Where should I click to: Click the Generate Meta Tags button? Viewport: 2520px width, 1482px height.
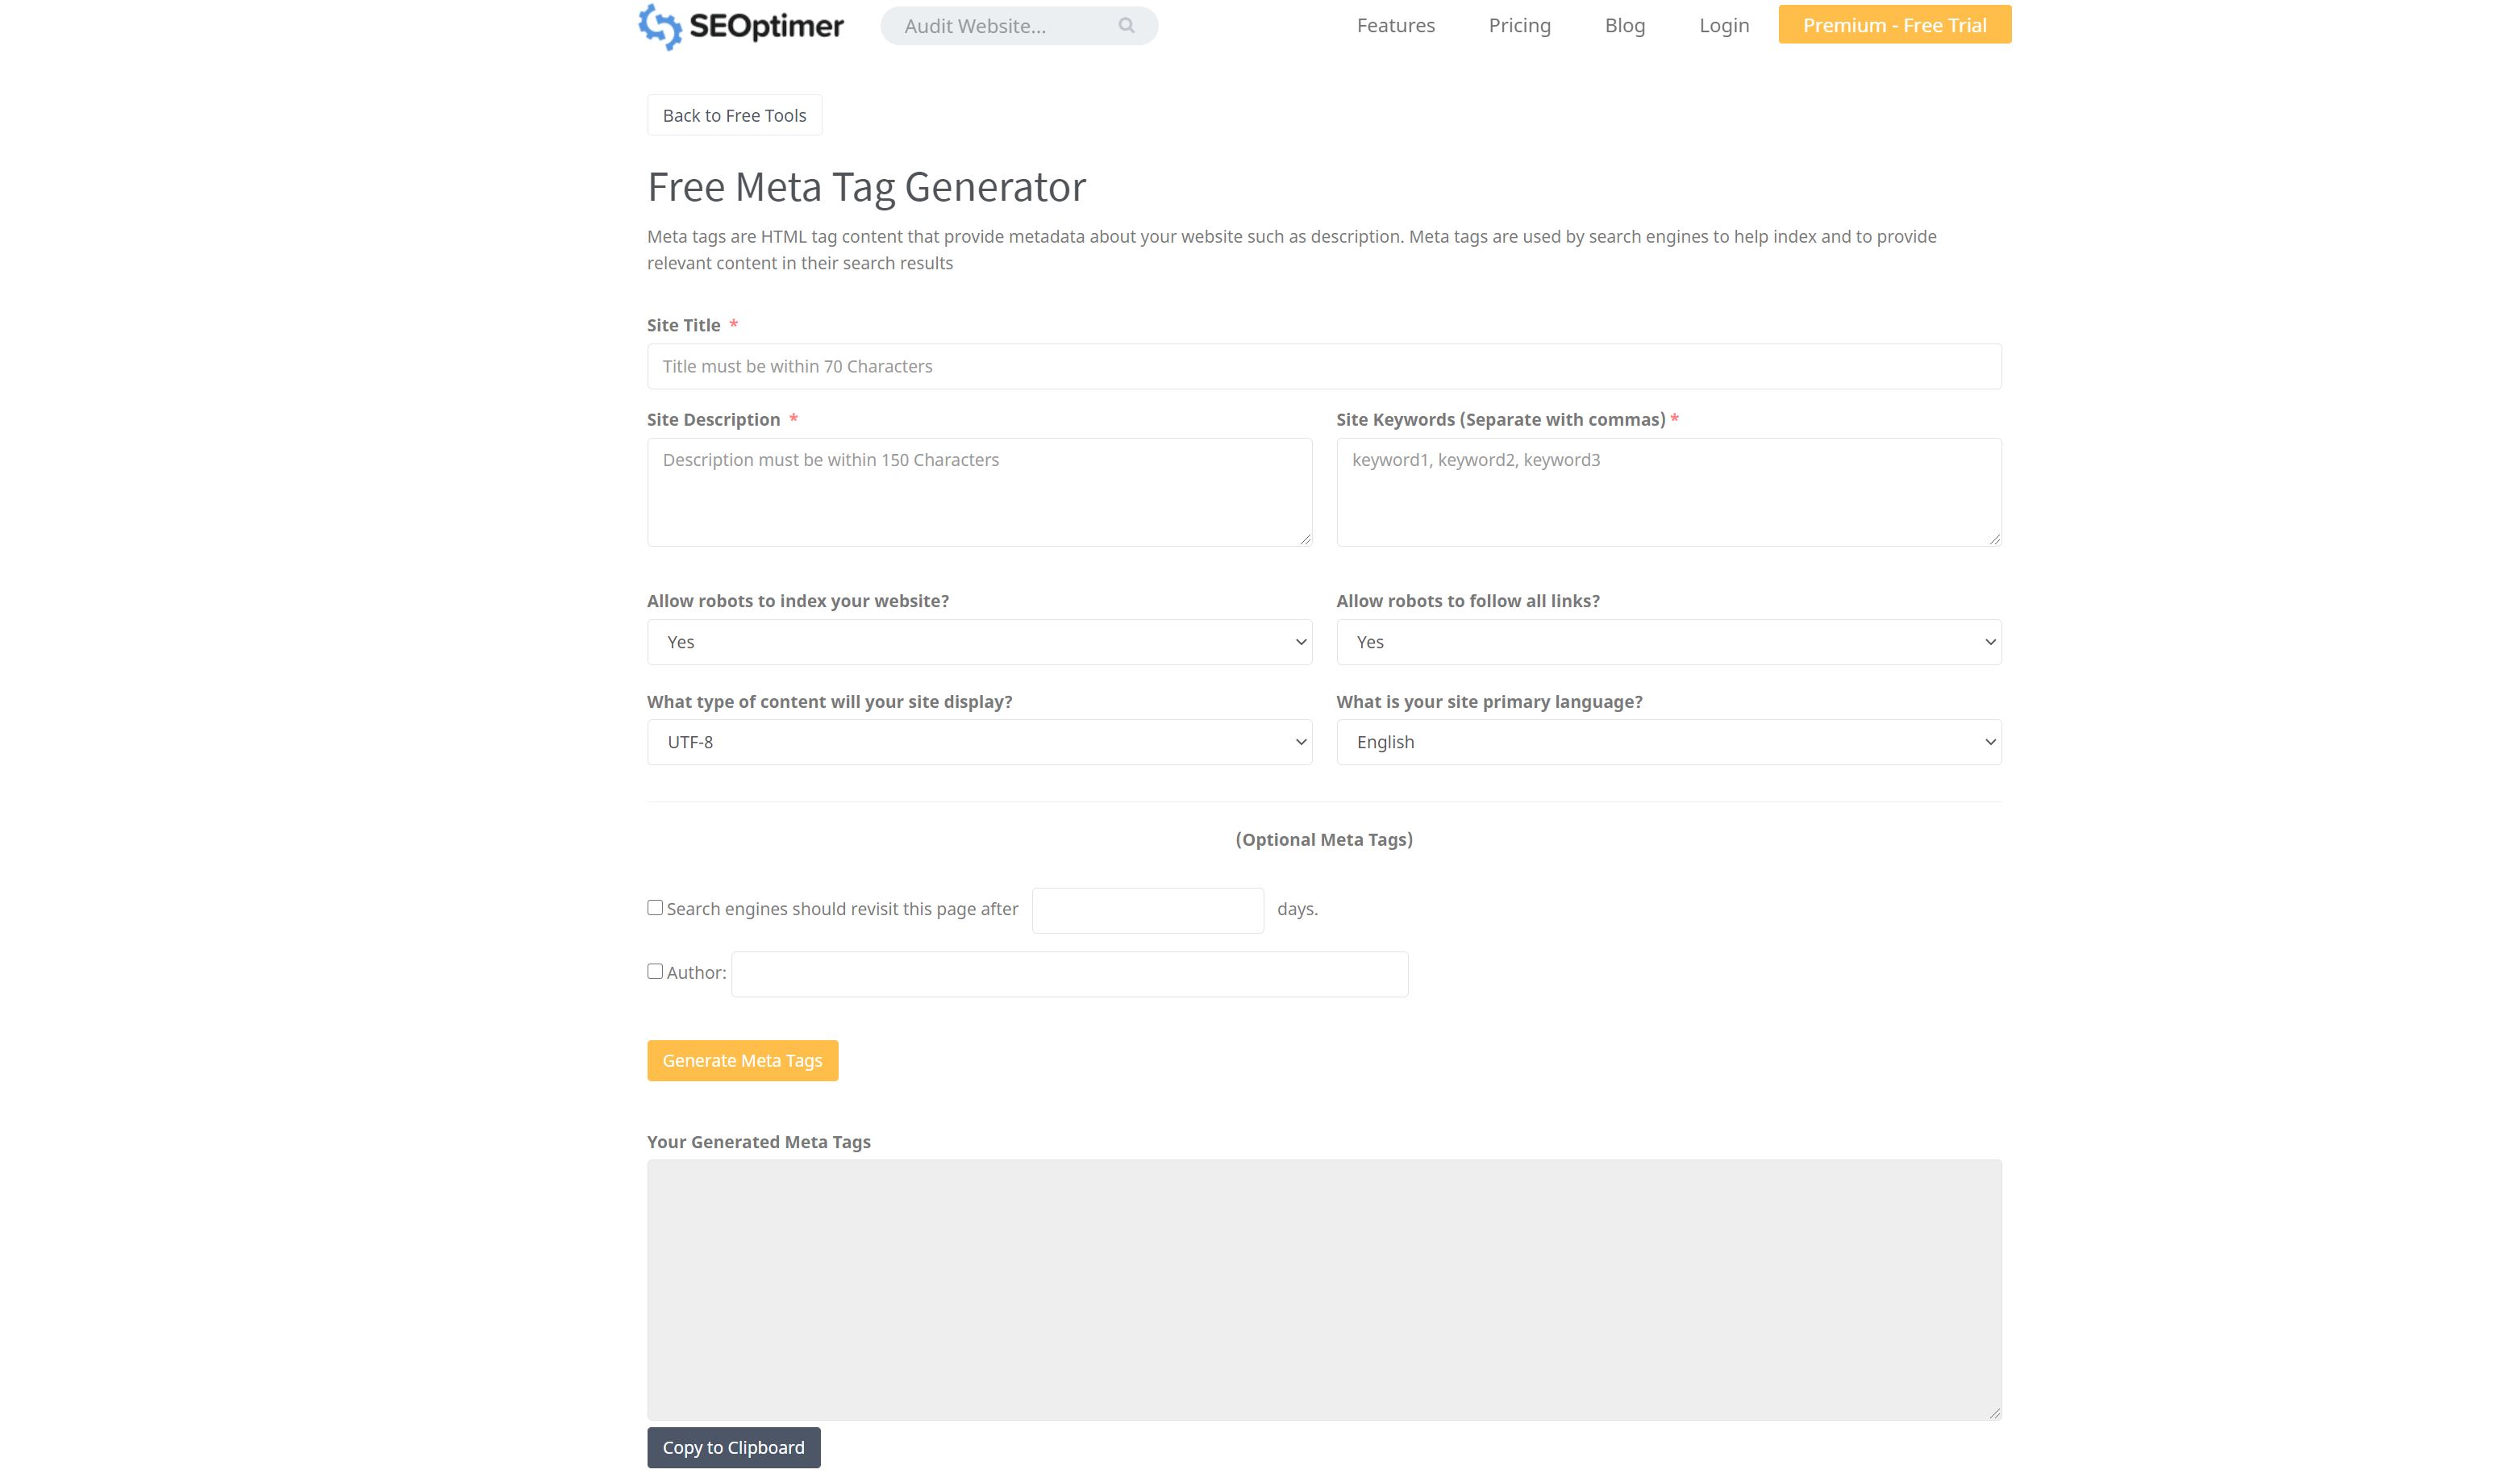pos(742,1060)
